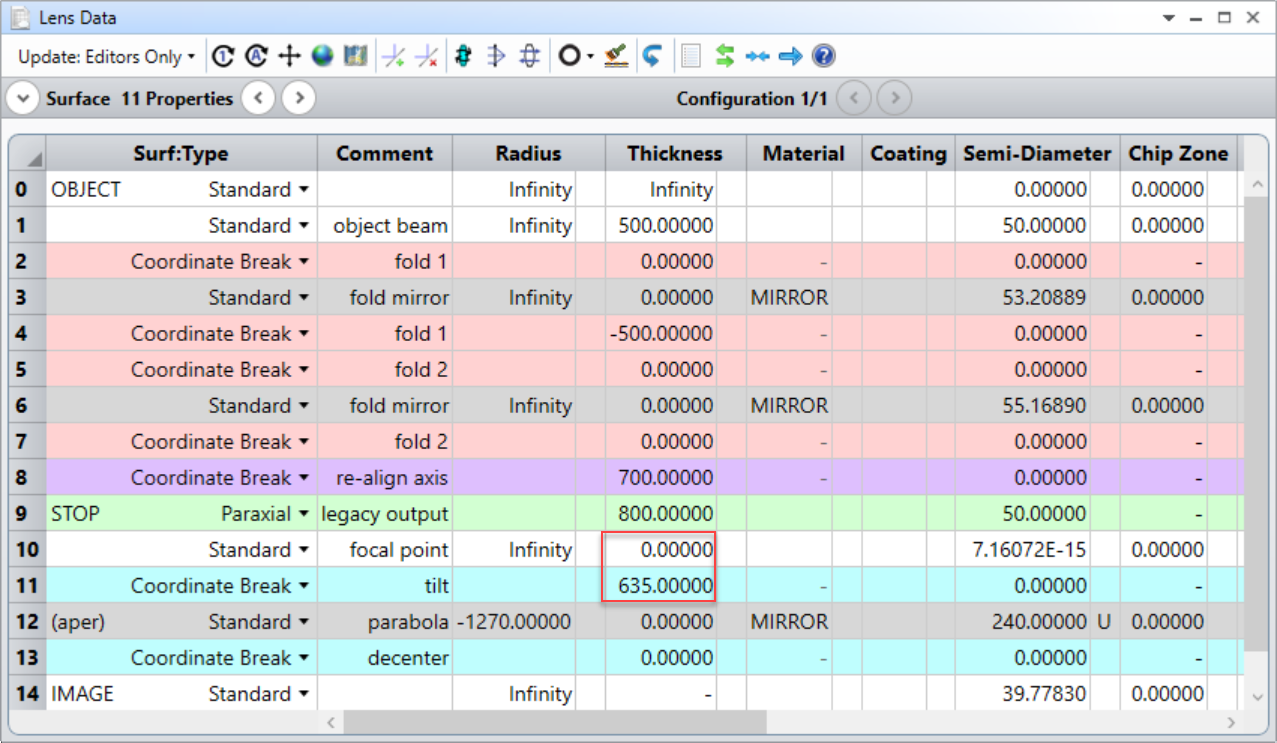Image resolution: width=1277 pixels, height=743 pixels.
Task: Go to previous surface properties arrow
Action: pyautogui.click(x=258, y=99)
